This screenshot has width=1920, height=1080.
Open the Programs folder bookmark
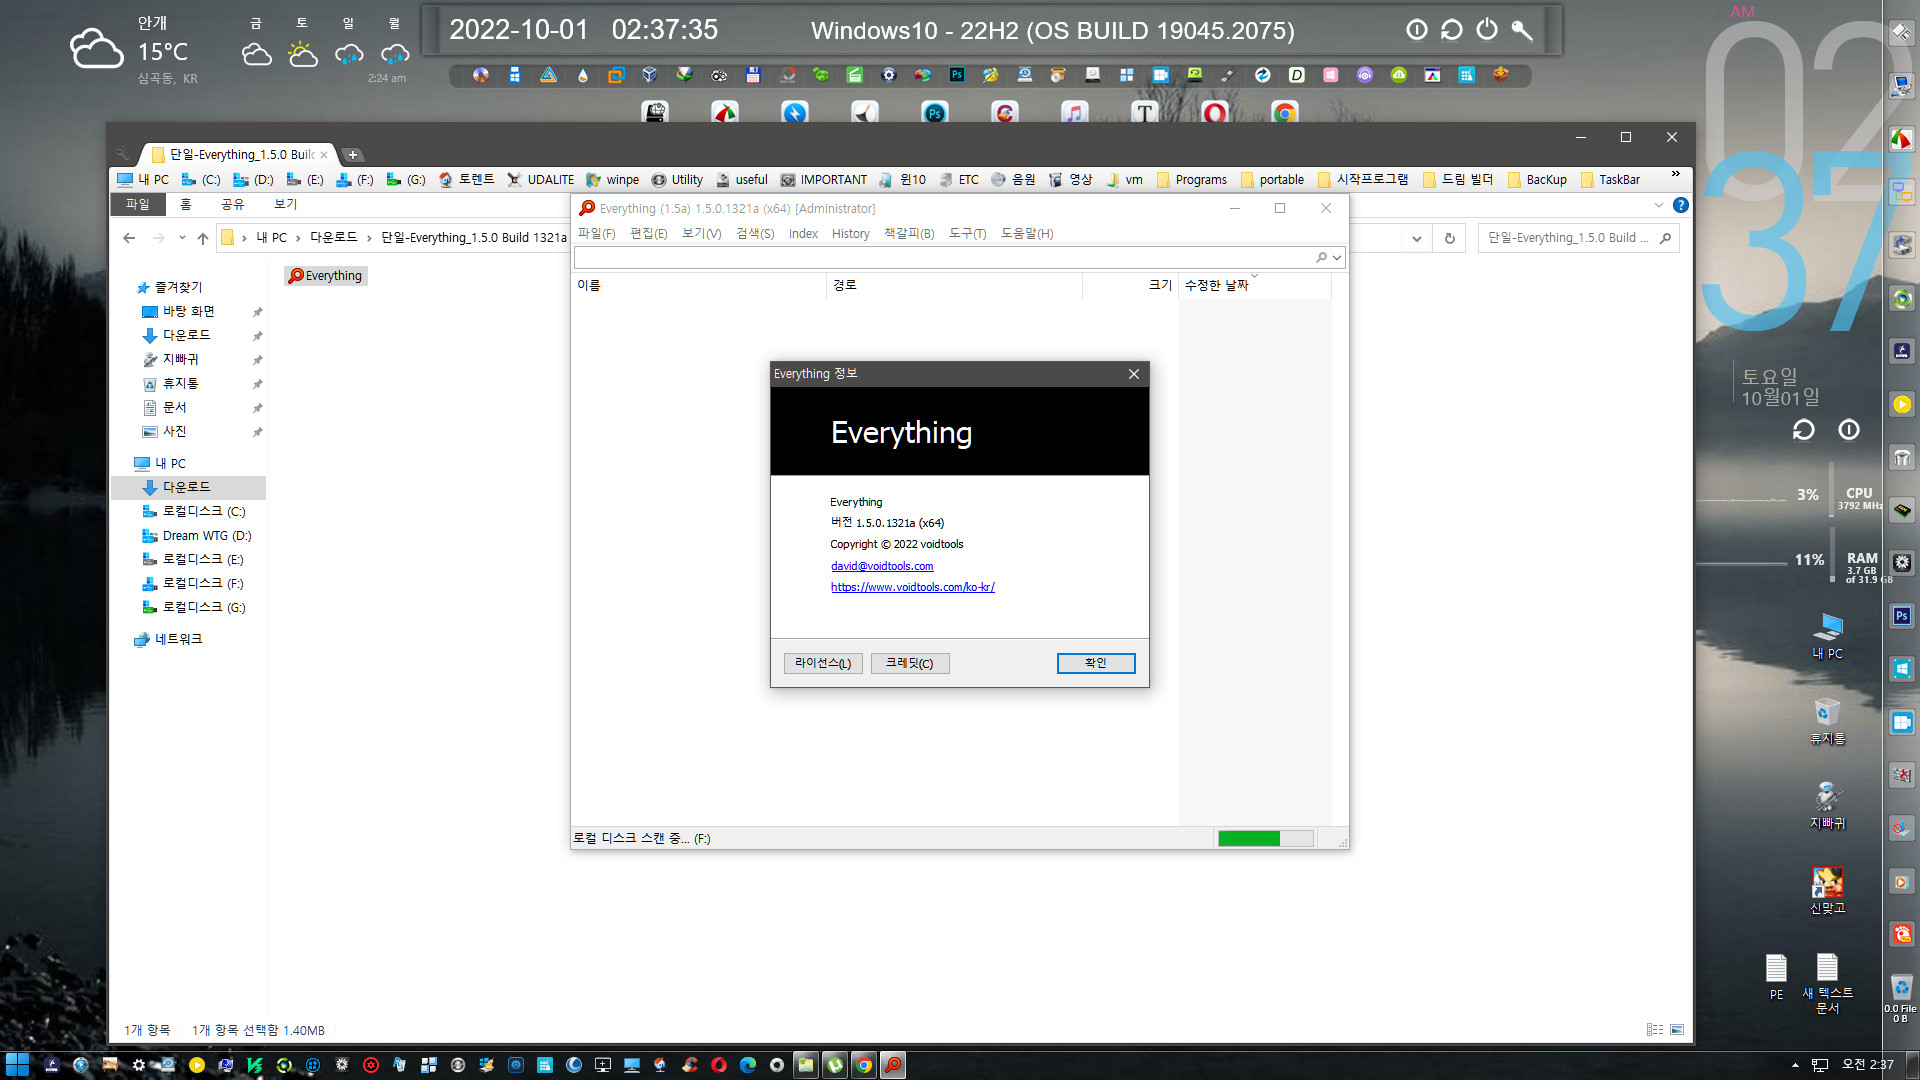click(1192, 180)
